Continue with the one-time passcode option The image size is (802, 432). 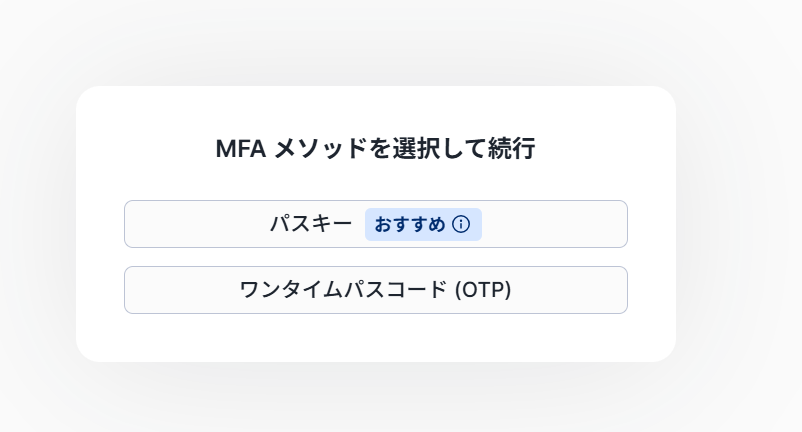(x=375, y=290)
